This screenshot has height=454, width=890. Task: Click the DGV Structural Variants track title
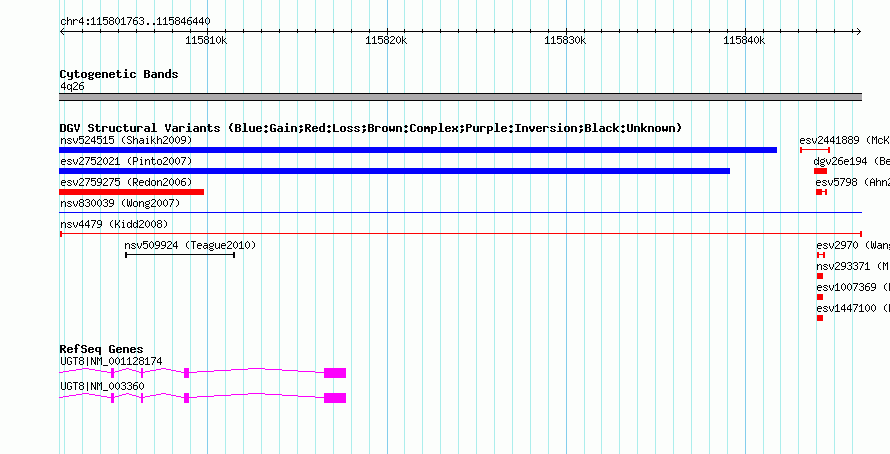point(371,128)
